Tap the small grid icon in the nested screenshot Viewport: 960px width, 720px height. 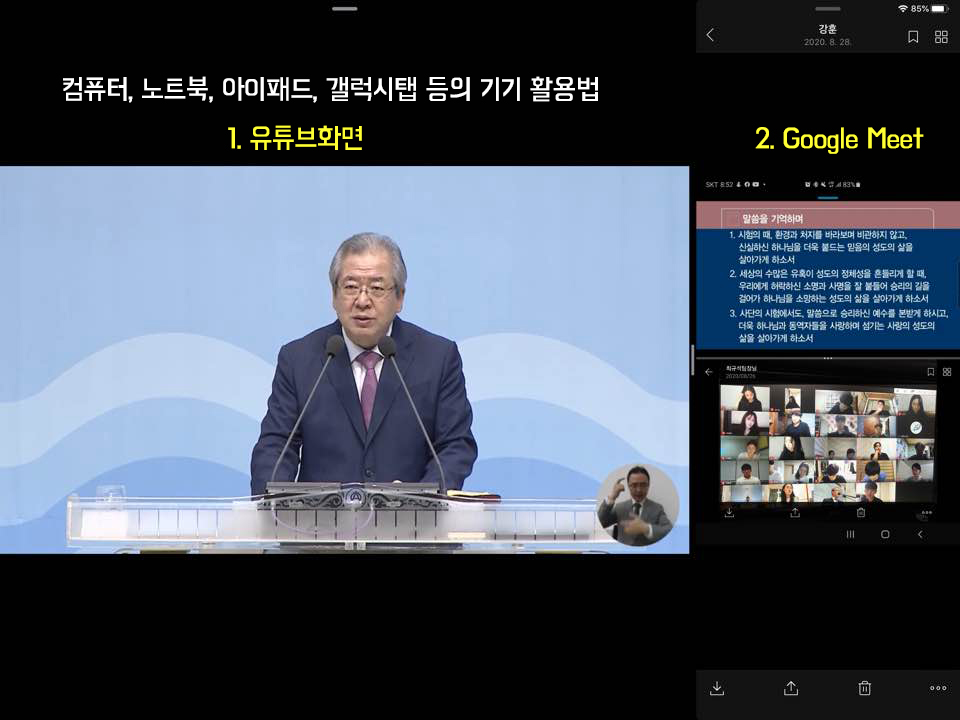click(947, 372)
